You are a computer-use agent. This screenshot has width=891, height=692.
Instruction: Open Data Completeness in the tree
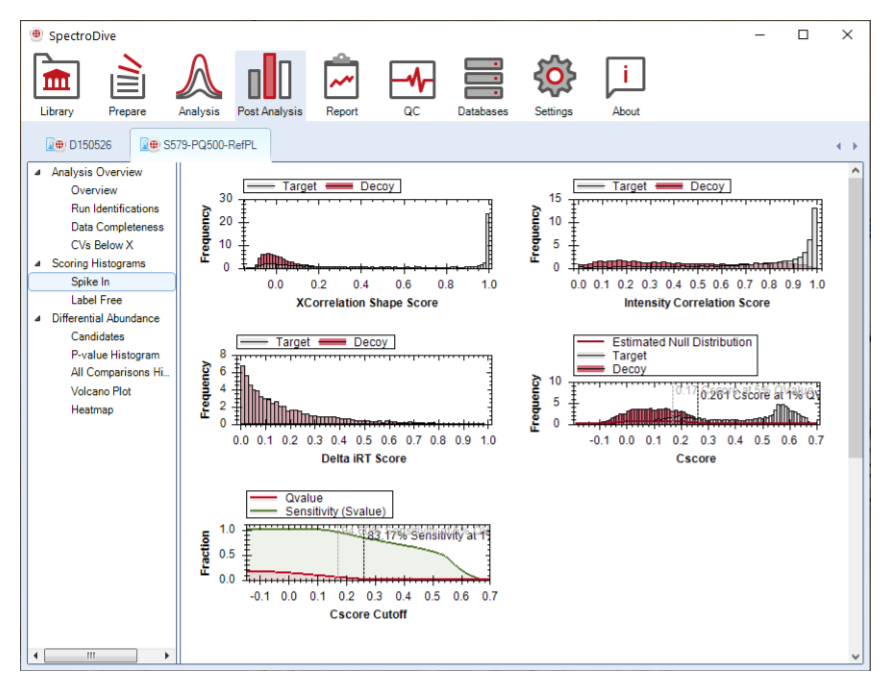(117, 227)
